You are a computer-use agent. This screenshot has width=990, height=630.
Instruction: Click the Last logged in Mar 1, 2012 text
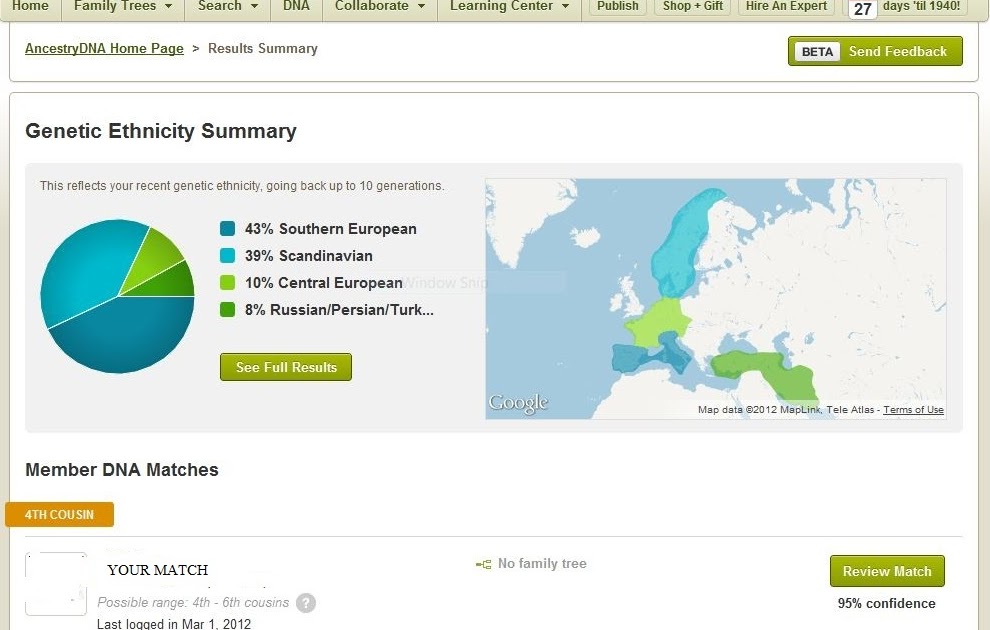(174, 624)
